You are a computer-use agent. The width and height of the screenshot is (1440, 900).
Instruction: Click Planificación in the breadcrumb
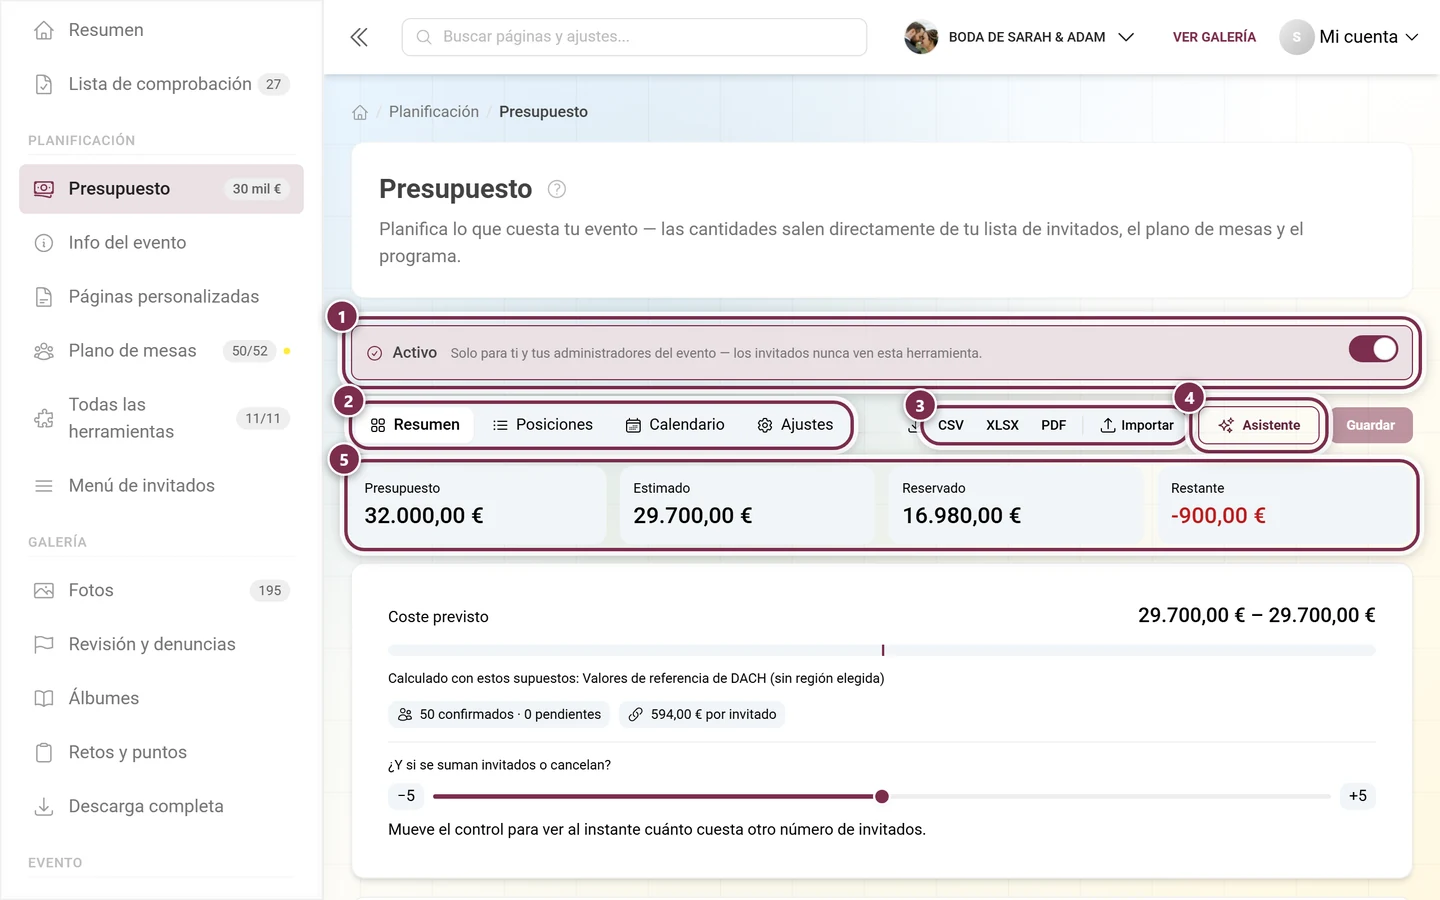coord(434,112)
